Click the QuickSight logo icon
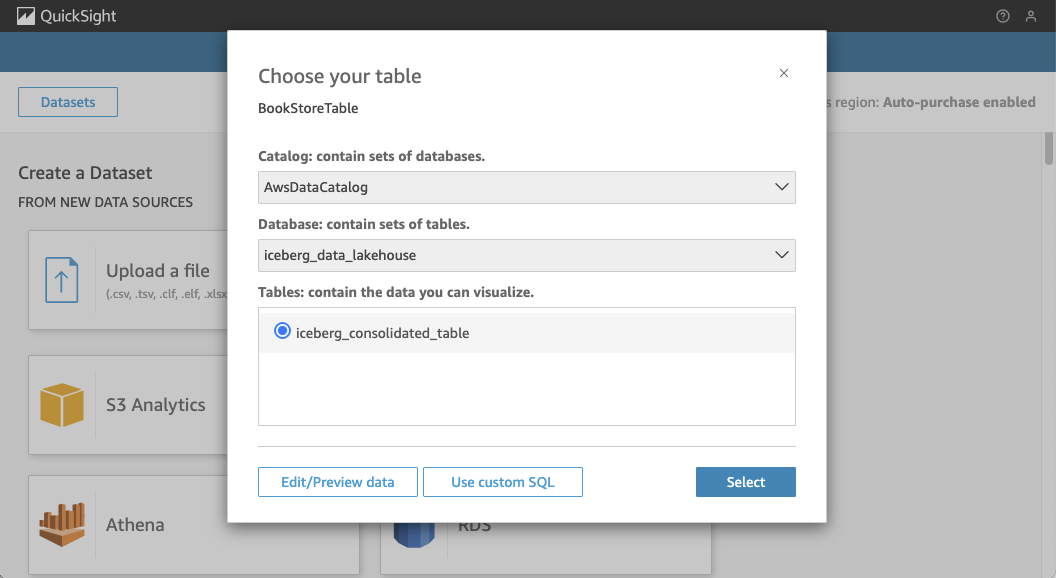The width and height of the screenshot is (1056, 578). tap(26, 16)
